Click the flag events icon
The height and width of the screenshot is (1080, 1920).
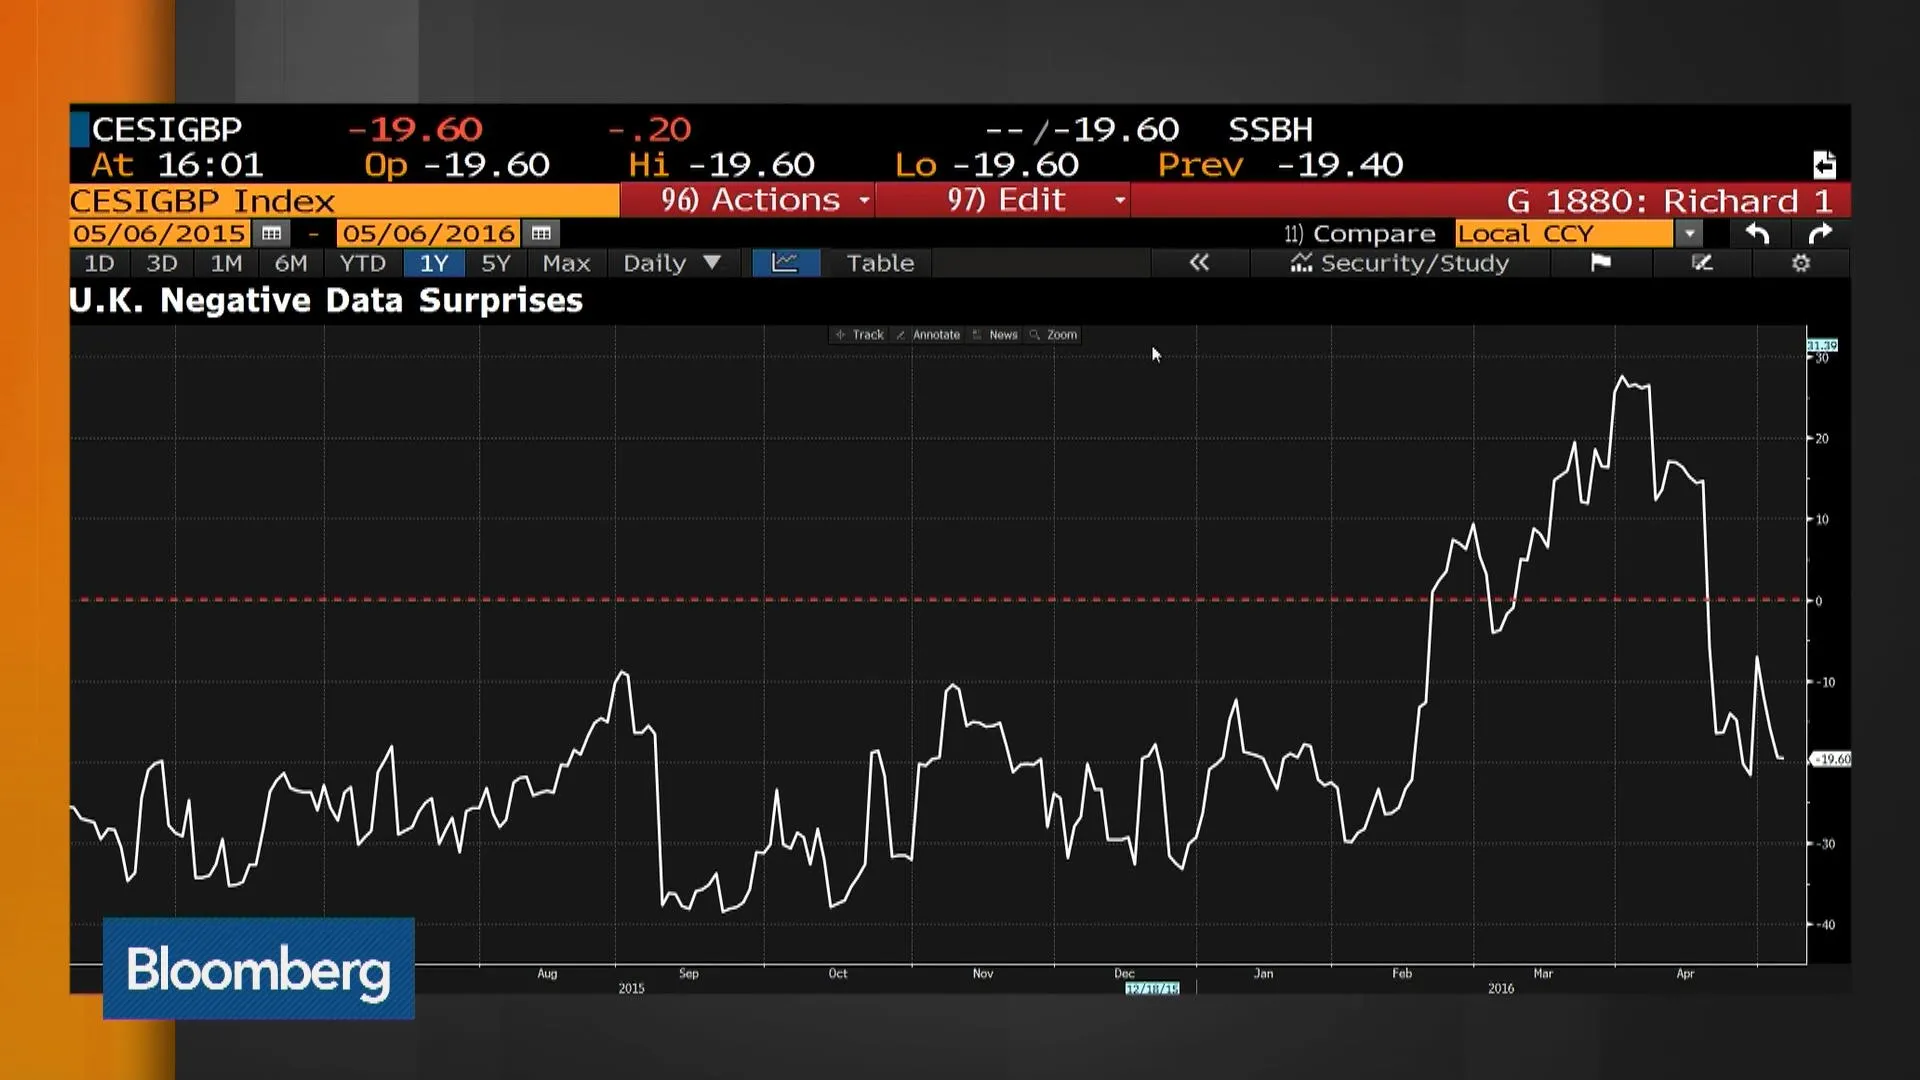(1600, 263)
